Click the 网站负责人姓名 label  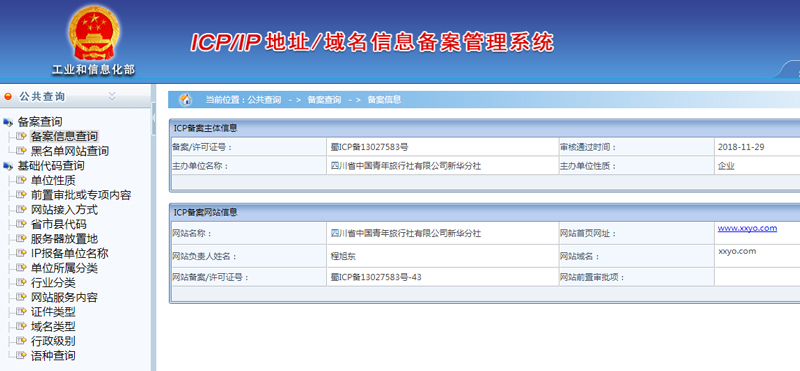pos(205,256)
